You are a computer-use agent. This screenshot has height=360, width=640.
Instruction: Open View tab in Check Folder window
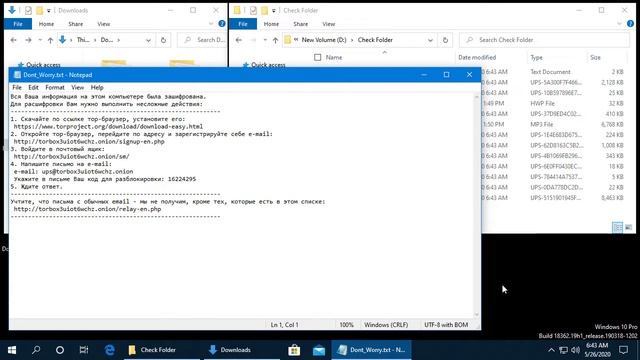[329, 24]
